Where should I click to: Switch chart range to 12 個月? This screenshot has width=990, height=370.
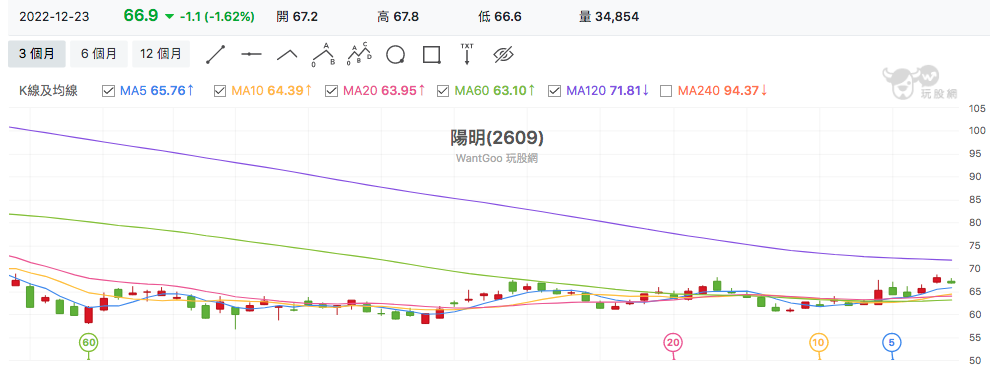tap(161, 54)
